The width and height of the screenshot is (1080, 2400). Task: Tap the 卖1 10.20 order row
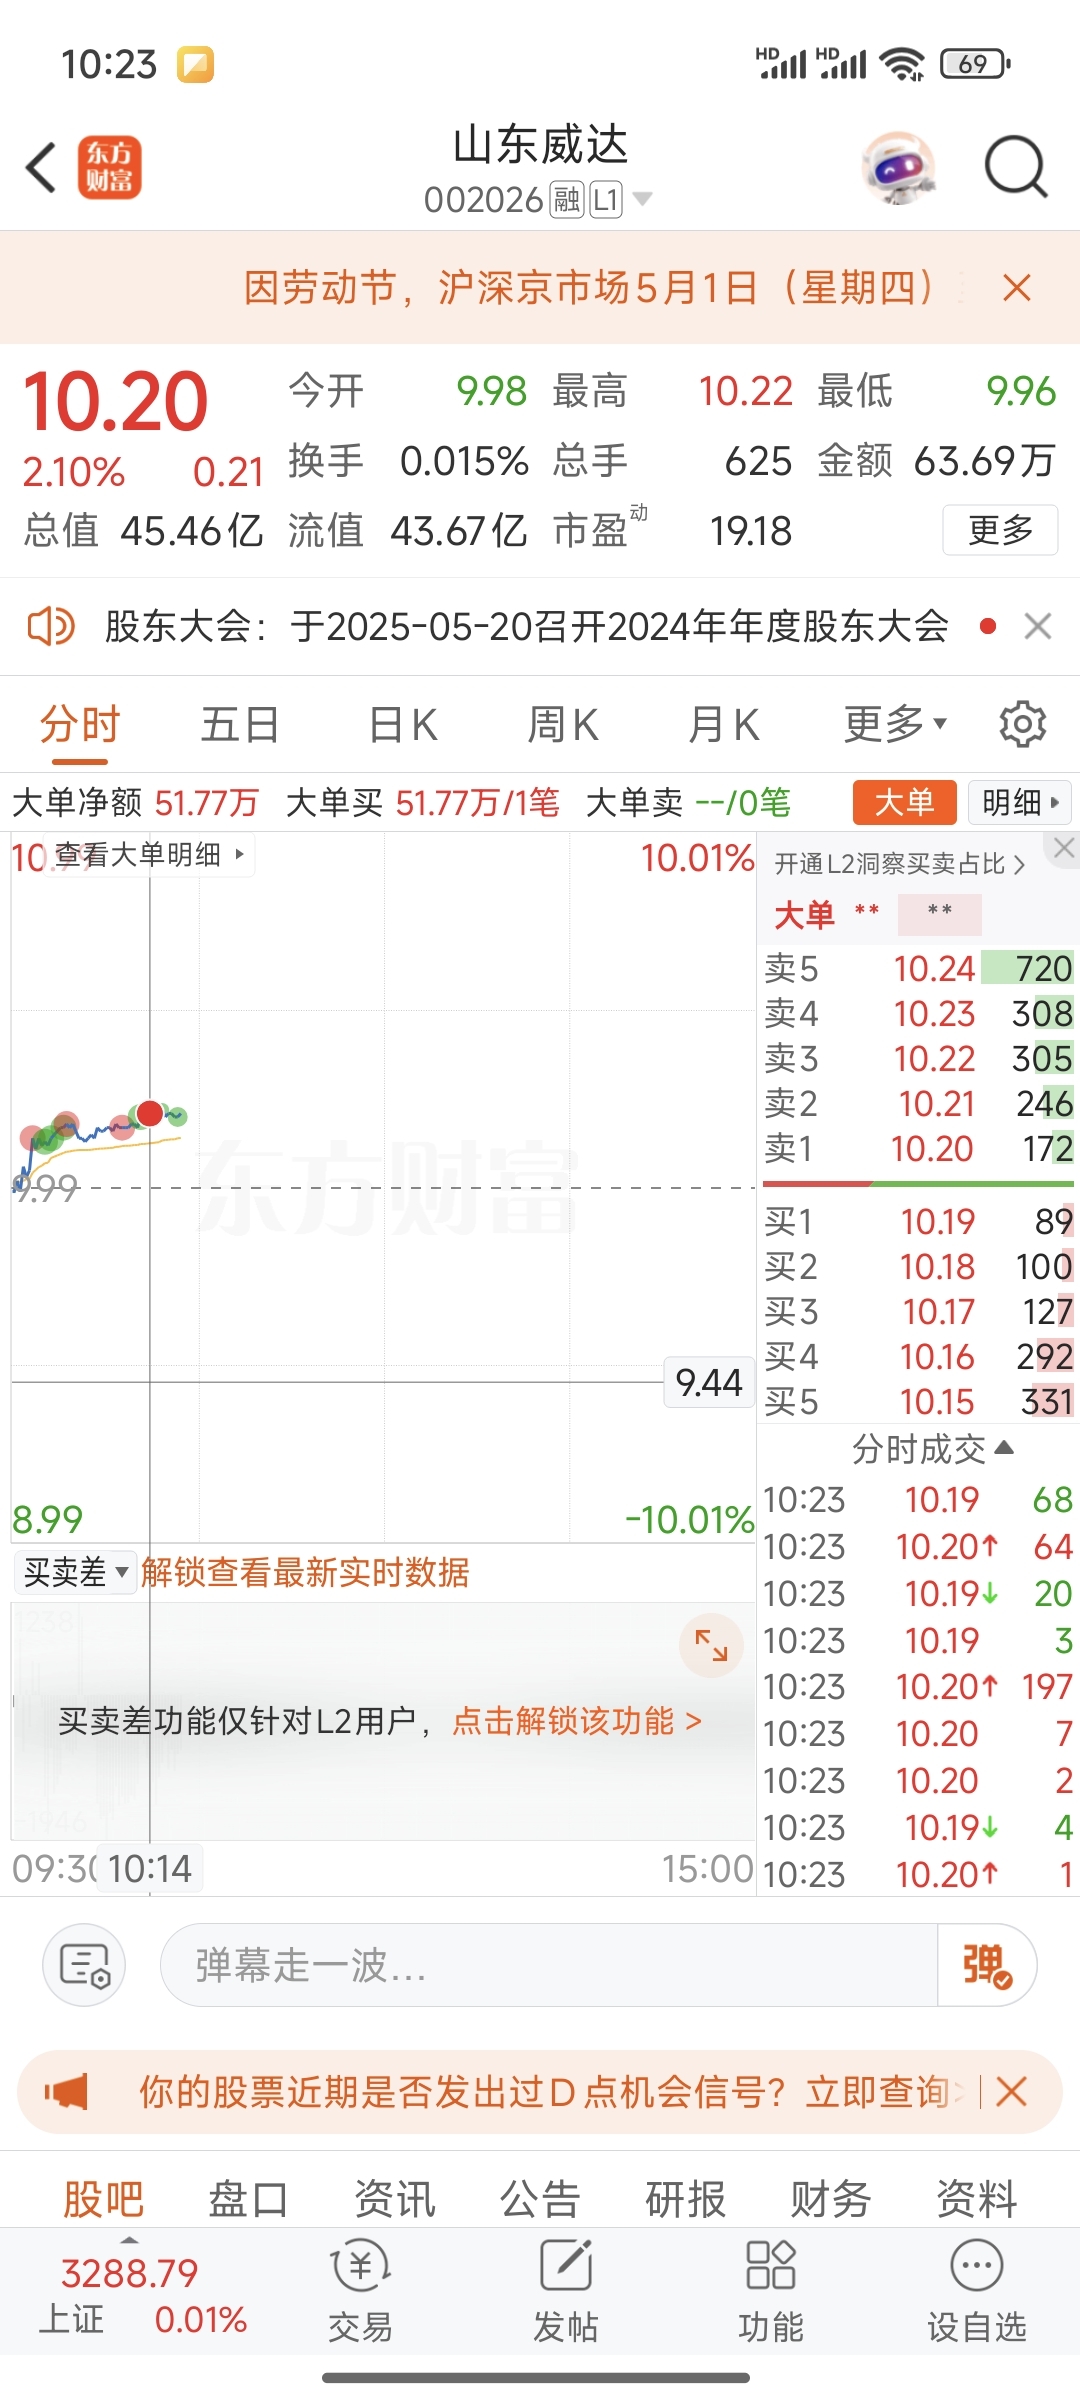pos(918,1148)
